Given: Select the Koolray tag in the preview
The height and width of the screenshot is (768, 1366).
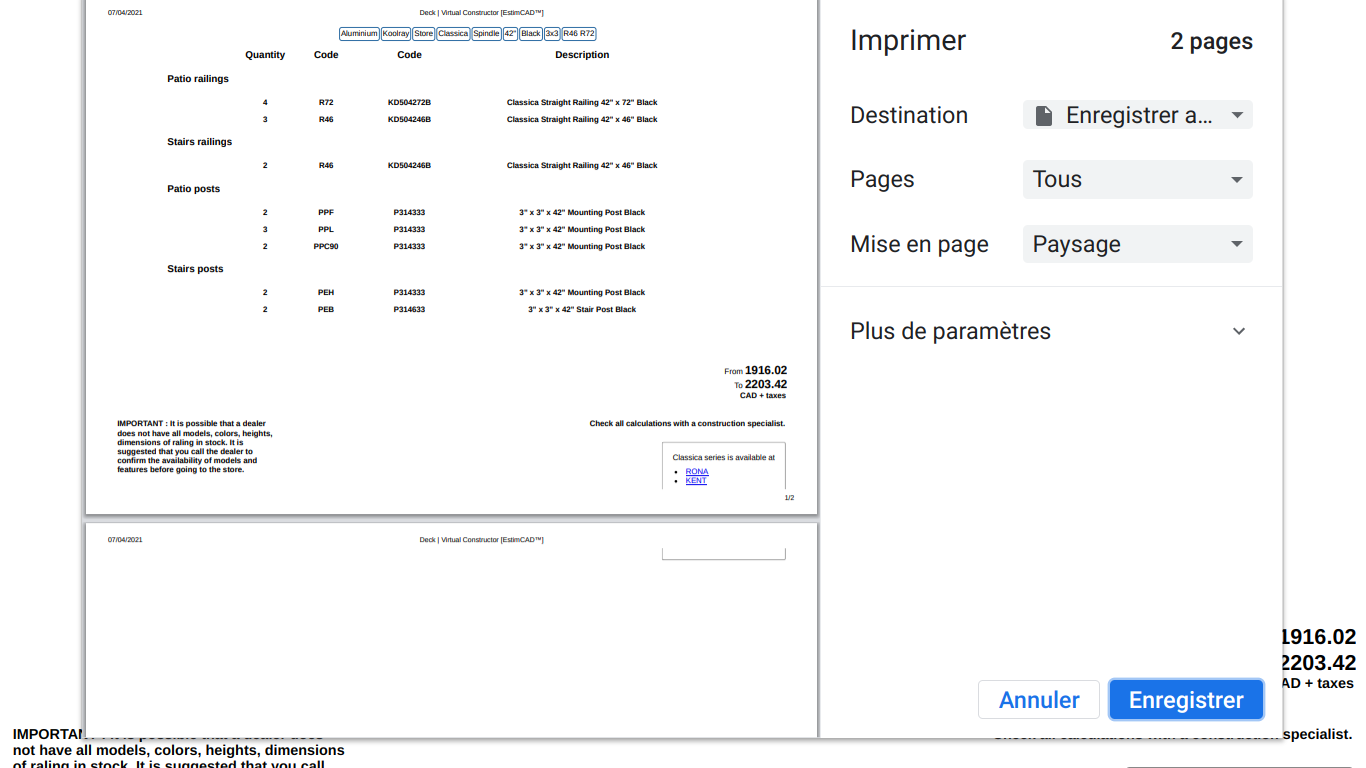Looking at the screenshot, I should tap(396, 33).
